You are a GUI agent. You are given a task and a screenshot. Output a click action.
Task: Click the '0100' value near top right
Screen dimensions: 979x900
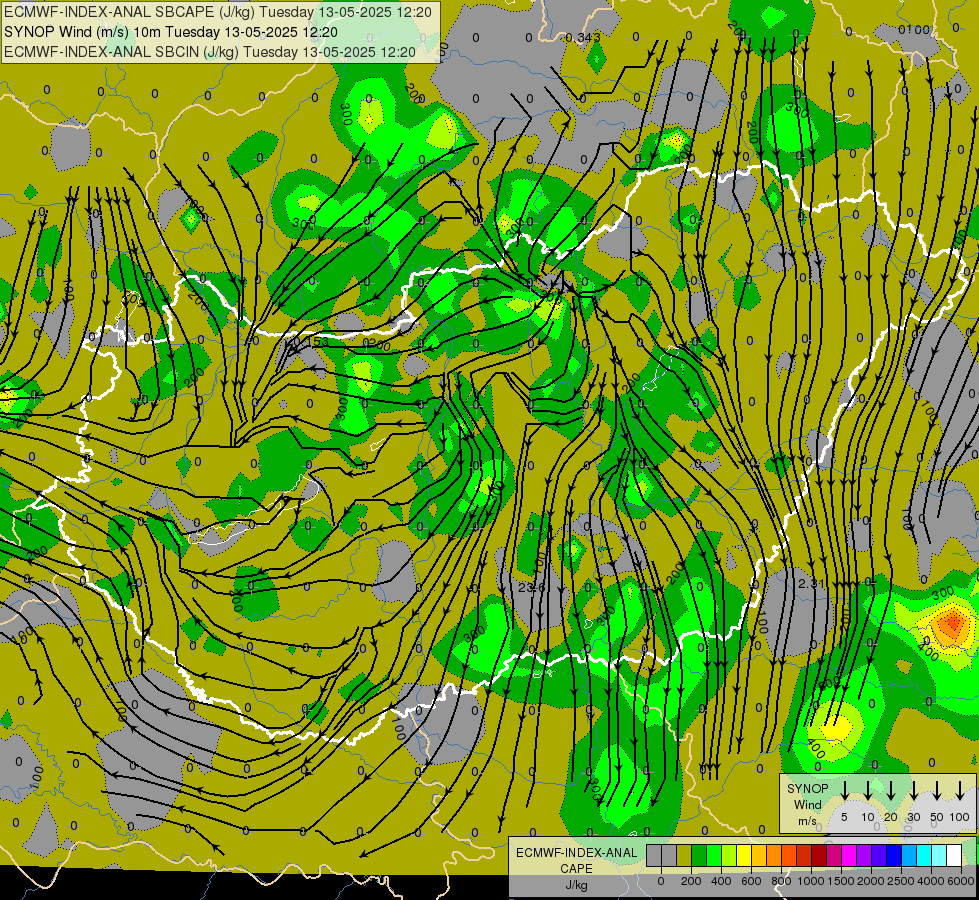[x=914, y=30]
